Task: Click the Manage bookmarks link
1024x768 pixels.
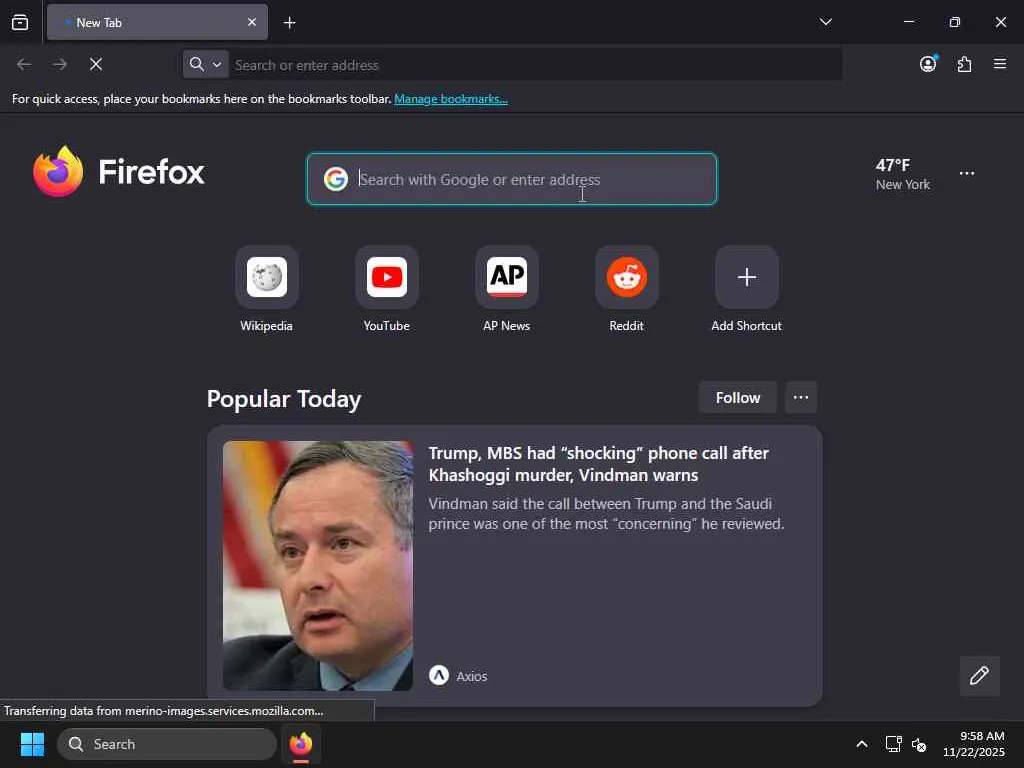Action: 451,99
